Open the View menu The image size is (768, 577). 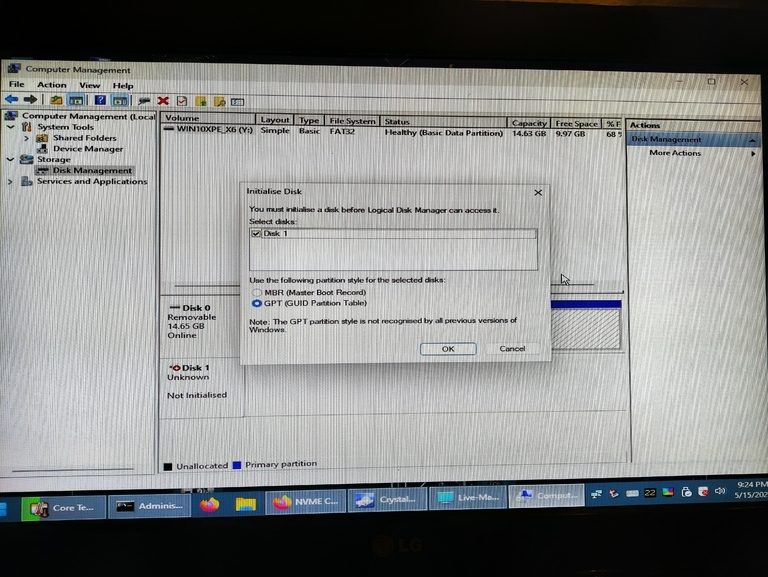pyautogui.click(x=90, y=85)
